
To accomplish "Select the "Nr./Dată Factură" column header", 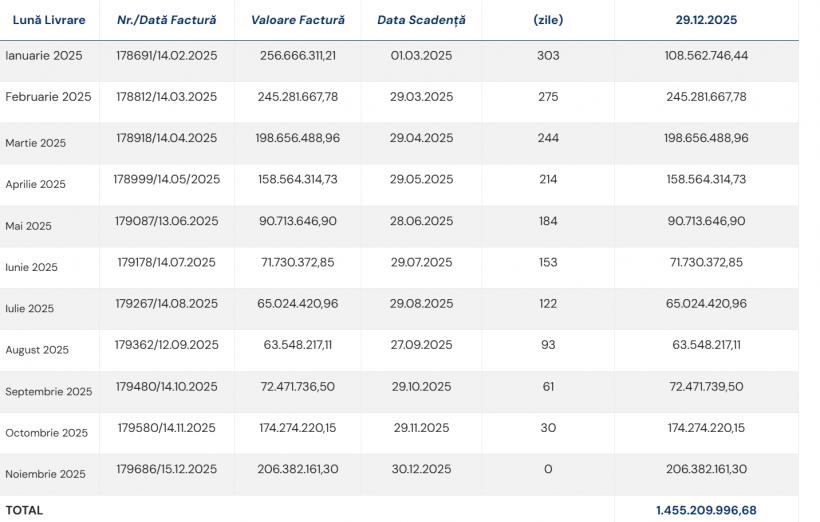I will coord(166,20).
